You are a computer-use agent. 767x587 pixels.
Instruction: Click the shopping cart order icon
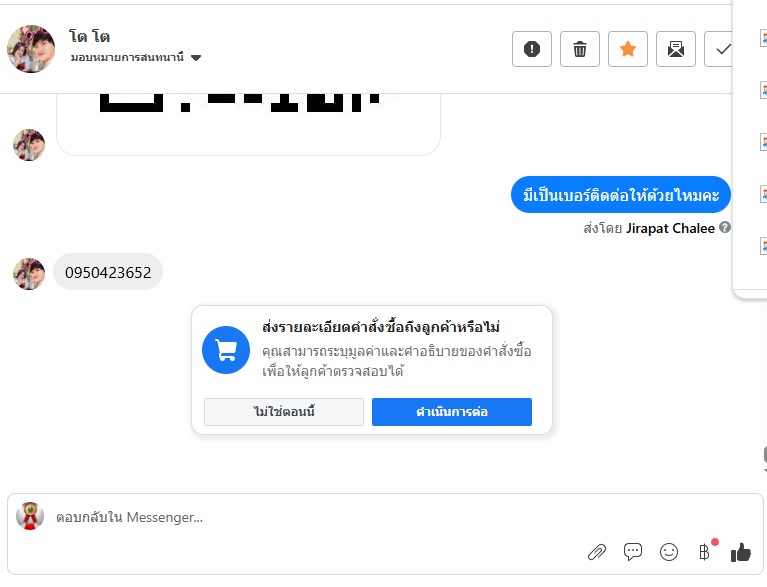[226, 350]
